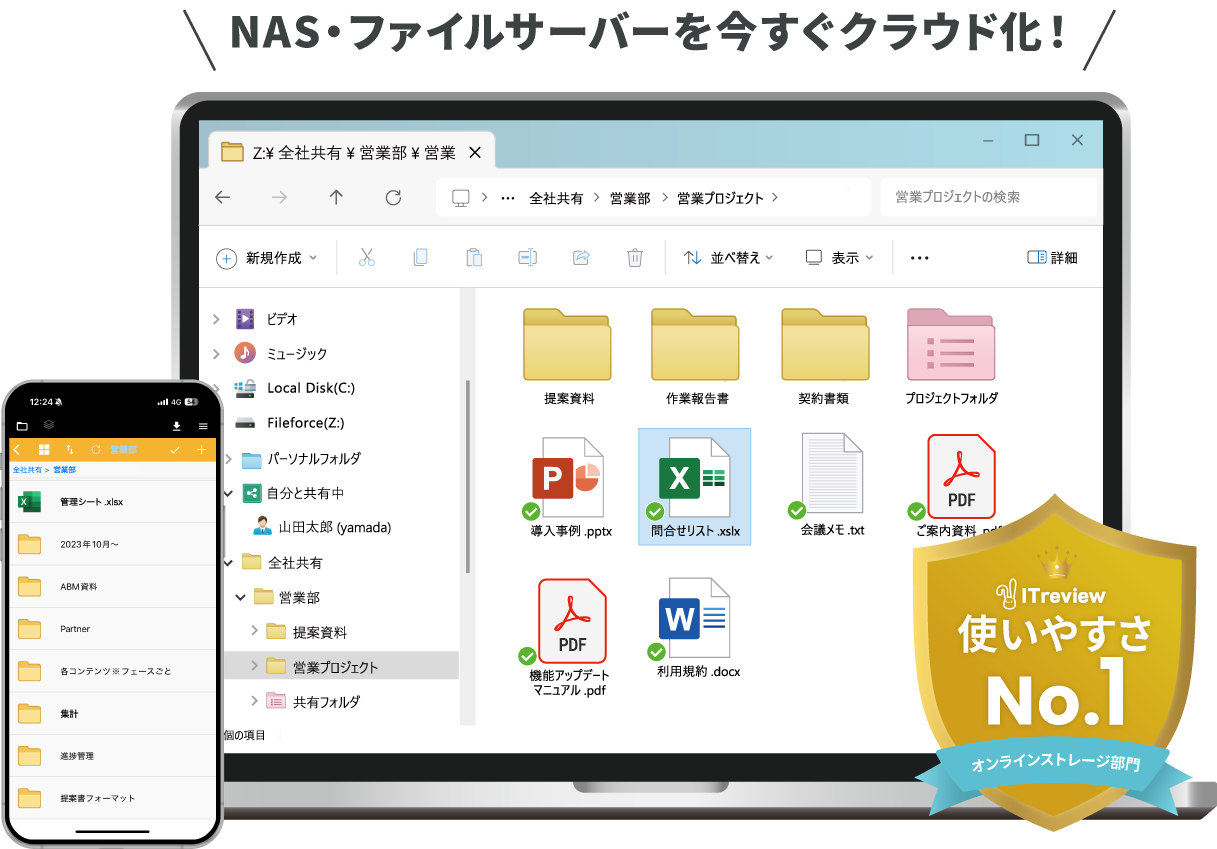Image resolution: width=1217 pixels, height=849 pixels.
Task: Go up one folder with up arrow
Action: [x=336, y=198]
